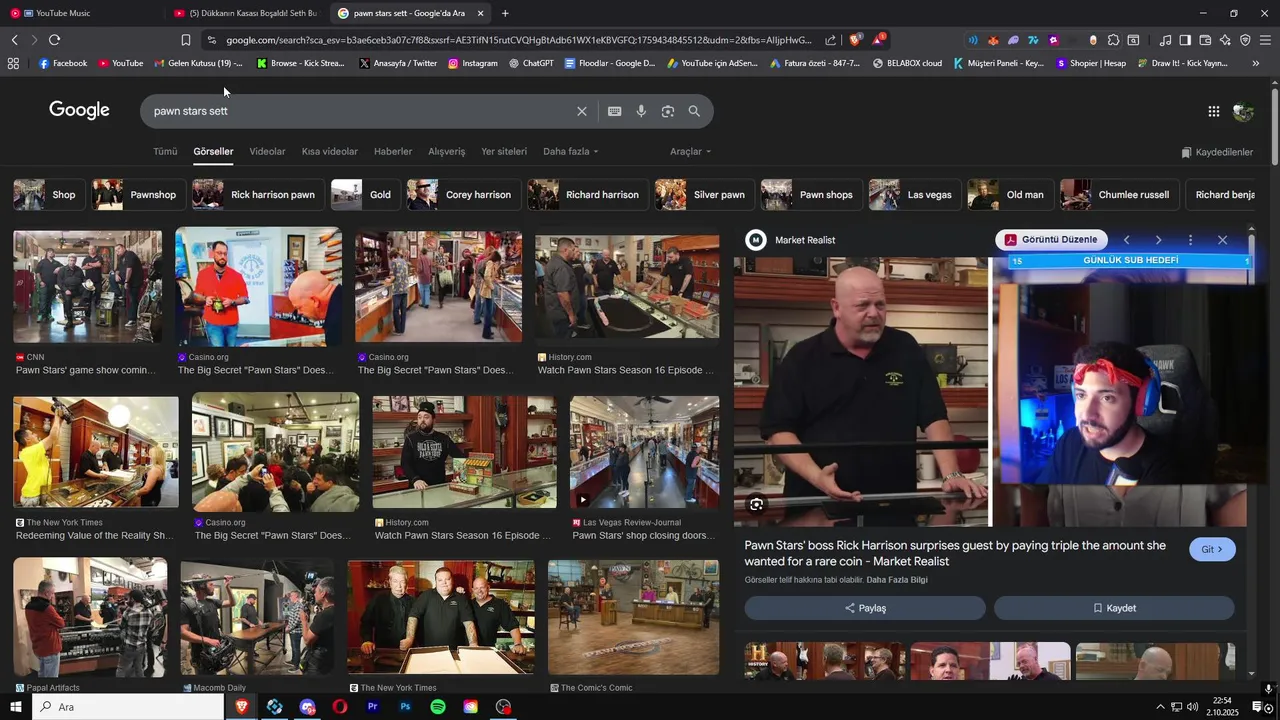Screen dimensions: 1280x720
Task: Open Brave Leo AI sparkle icon
Action: pos(1225,40)
